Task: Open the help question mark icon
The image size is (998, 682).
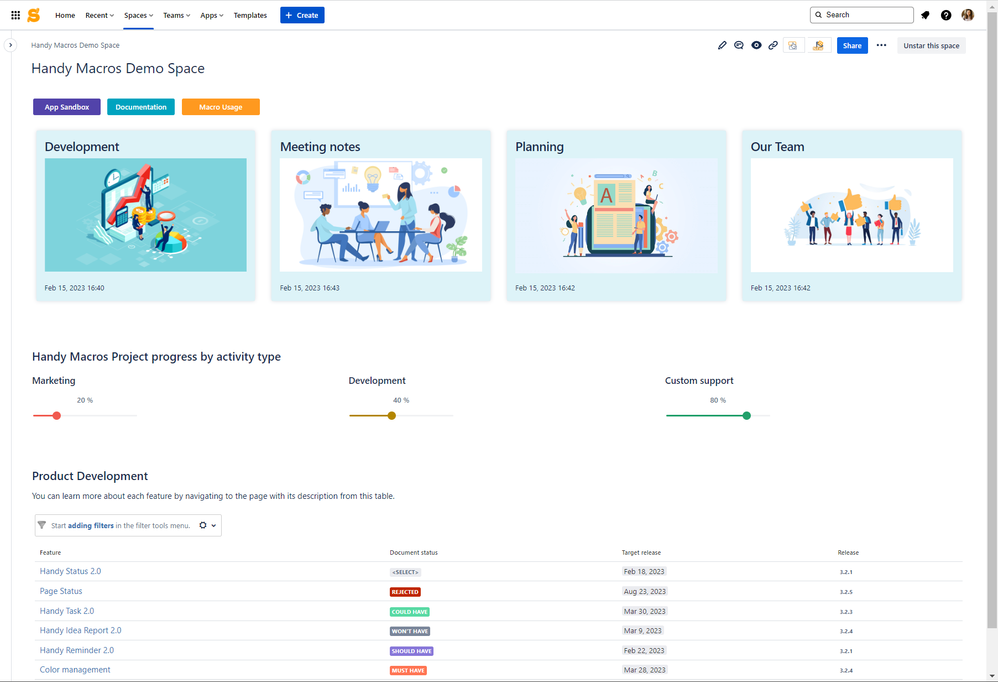Action: point(946,15)
